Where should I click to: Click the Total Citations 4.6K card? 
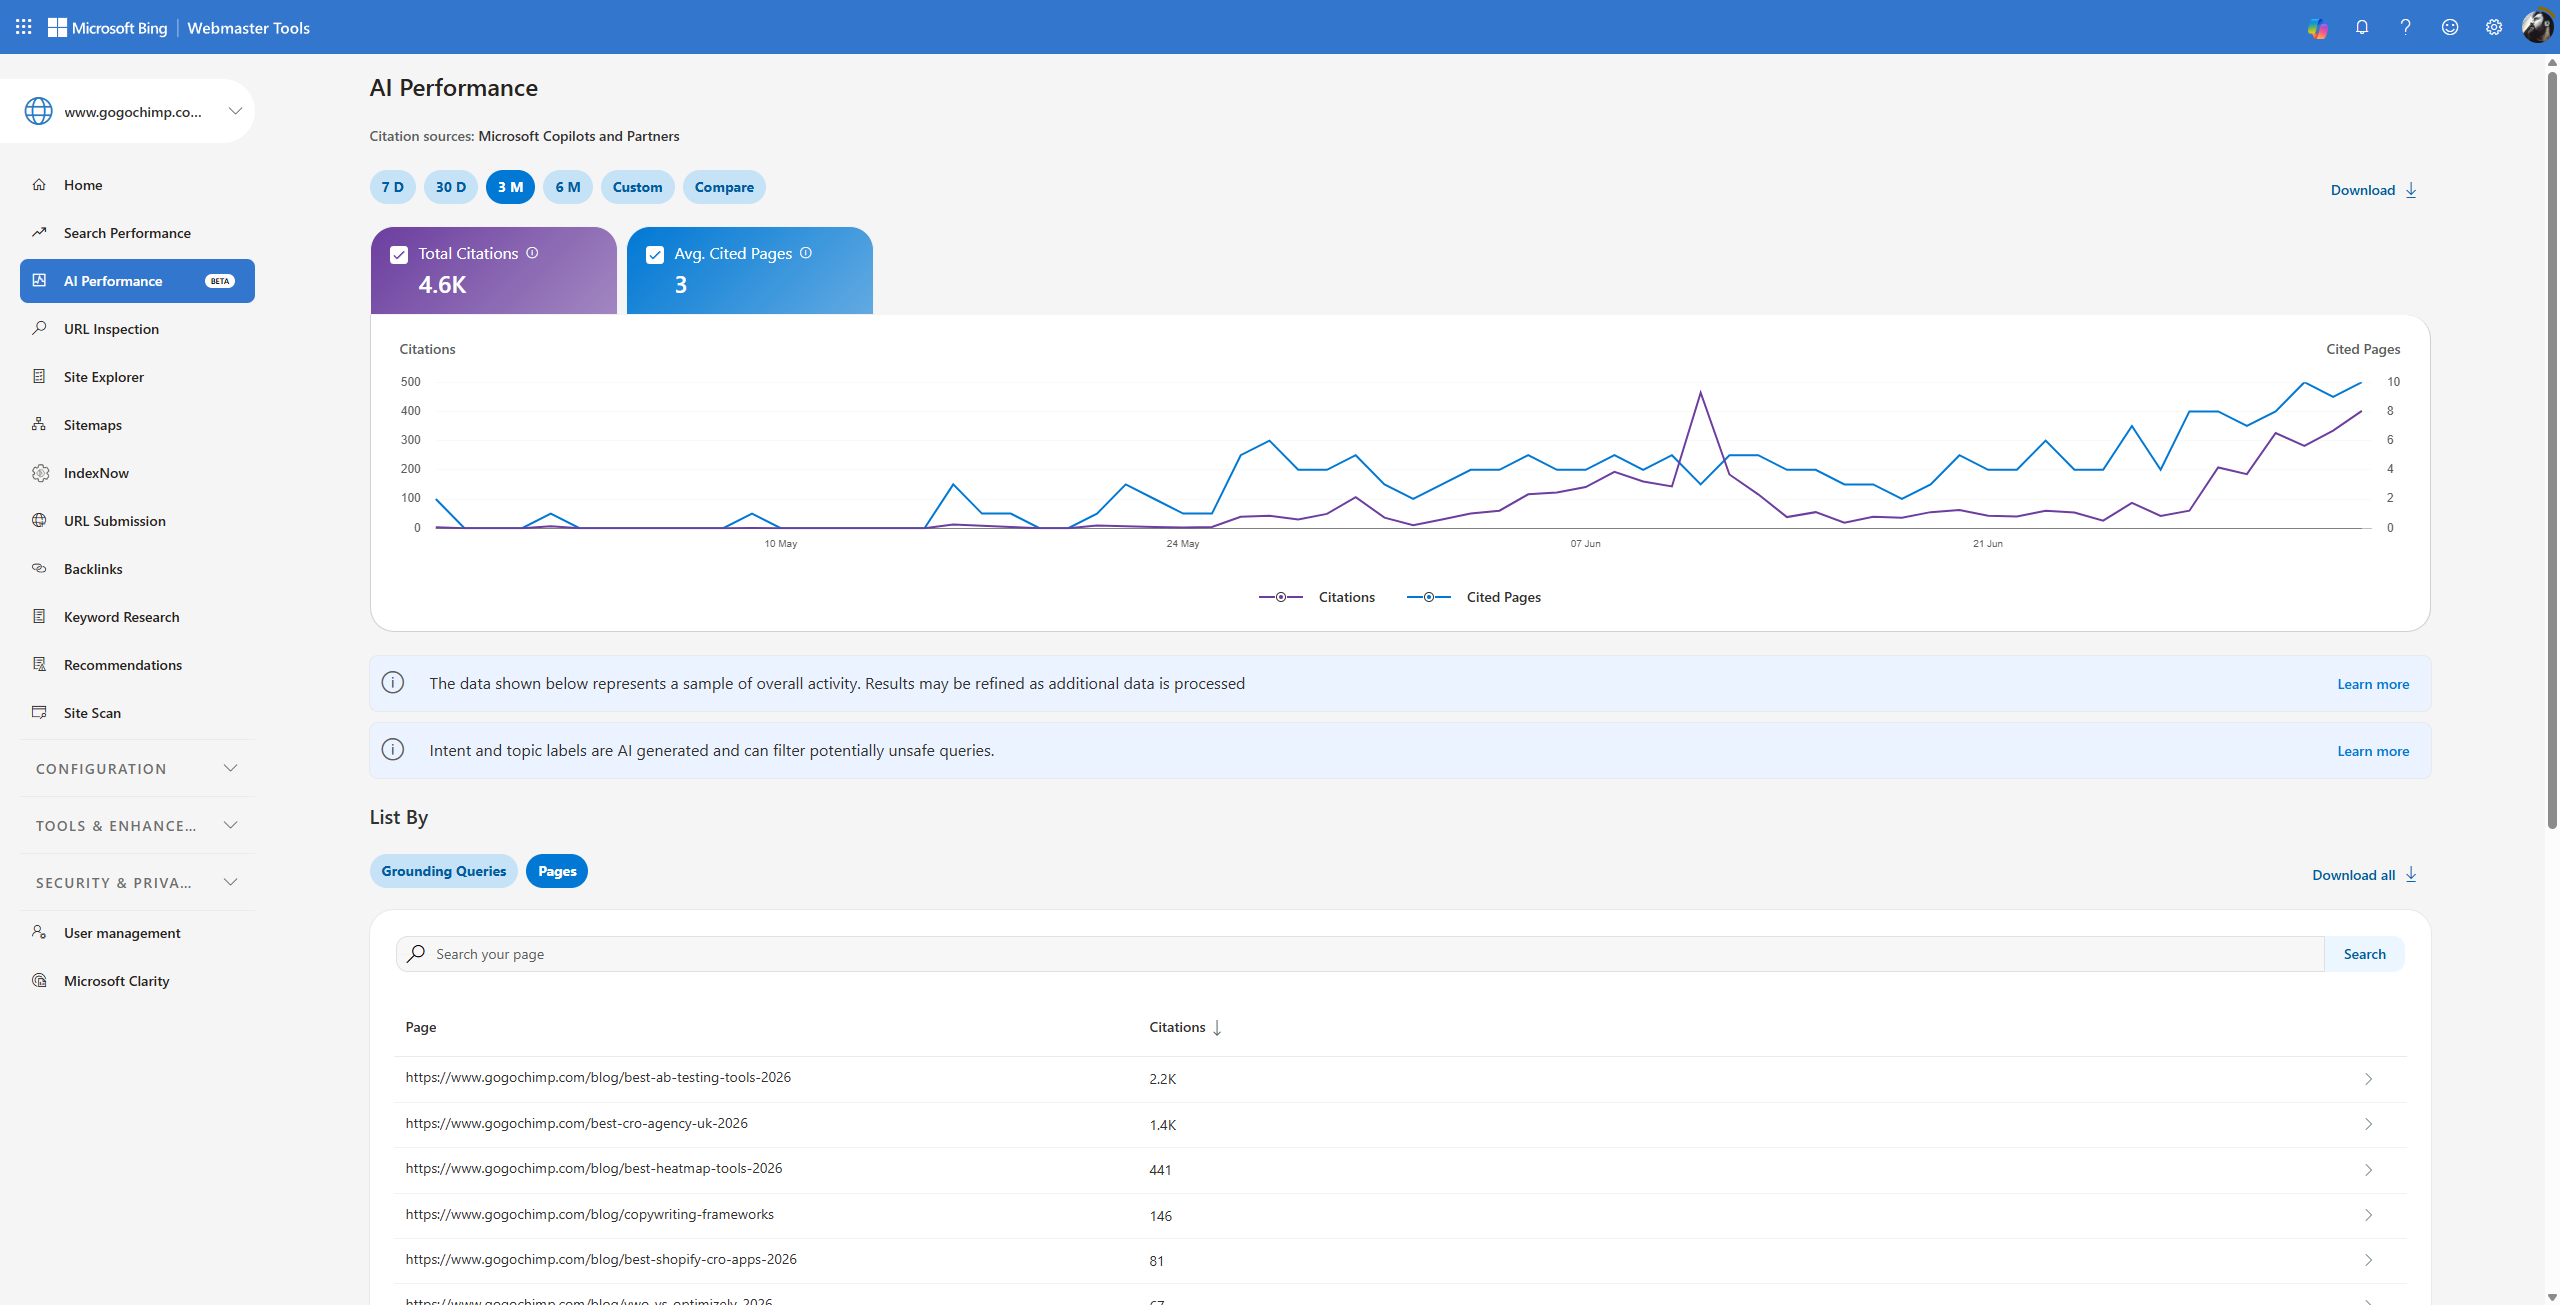[x=494, y=270]
